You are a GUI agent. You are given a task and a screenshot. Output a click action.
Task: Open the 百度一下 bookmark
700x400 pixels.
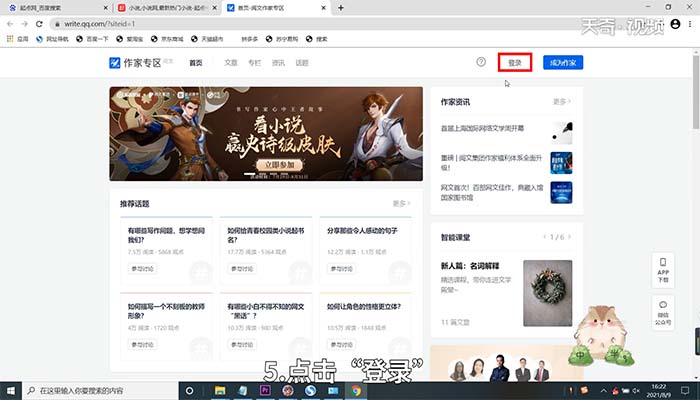tap(92, 39)
